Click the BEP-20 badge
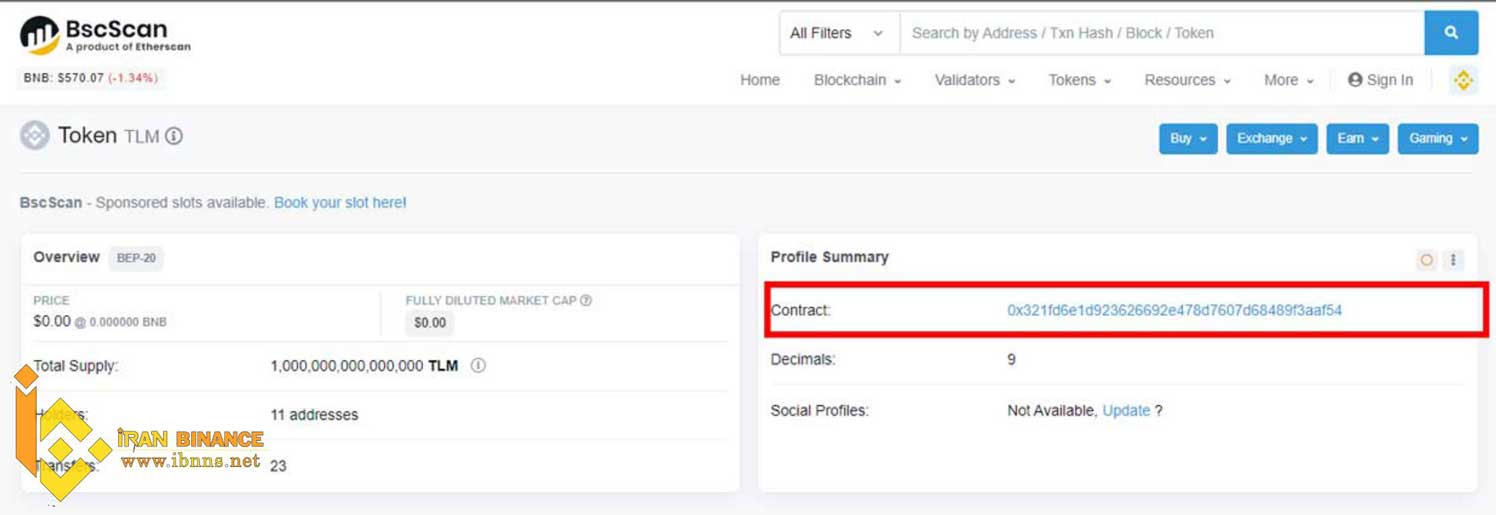1496x515 pixels. 136,258
